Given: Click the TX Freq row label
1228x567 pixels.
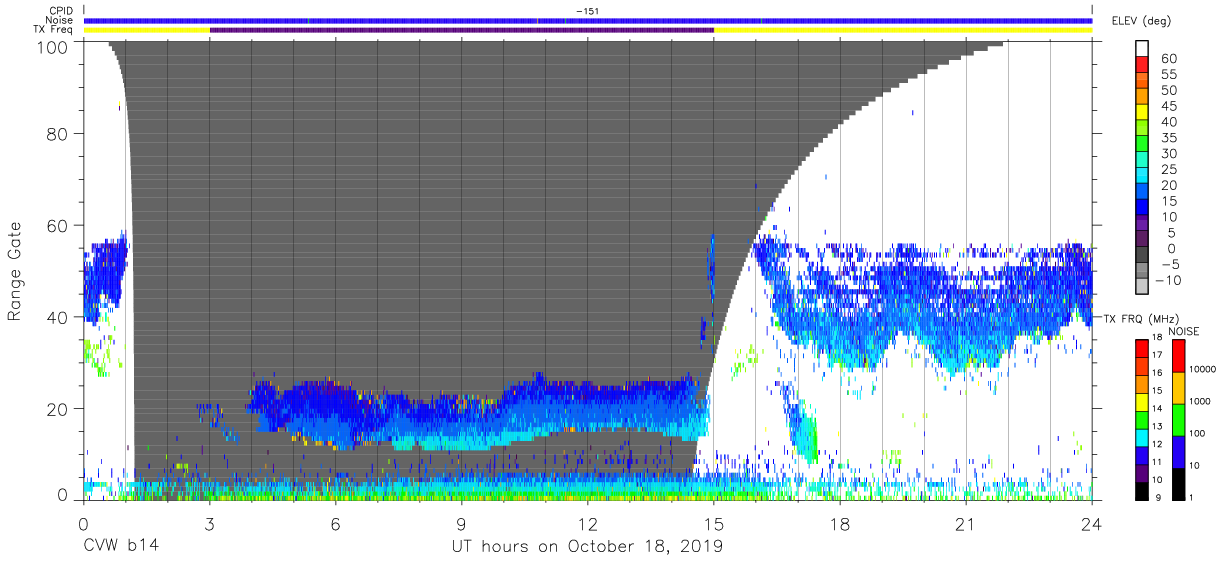Looking at the screenshot, I should coord(54,30).
